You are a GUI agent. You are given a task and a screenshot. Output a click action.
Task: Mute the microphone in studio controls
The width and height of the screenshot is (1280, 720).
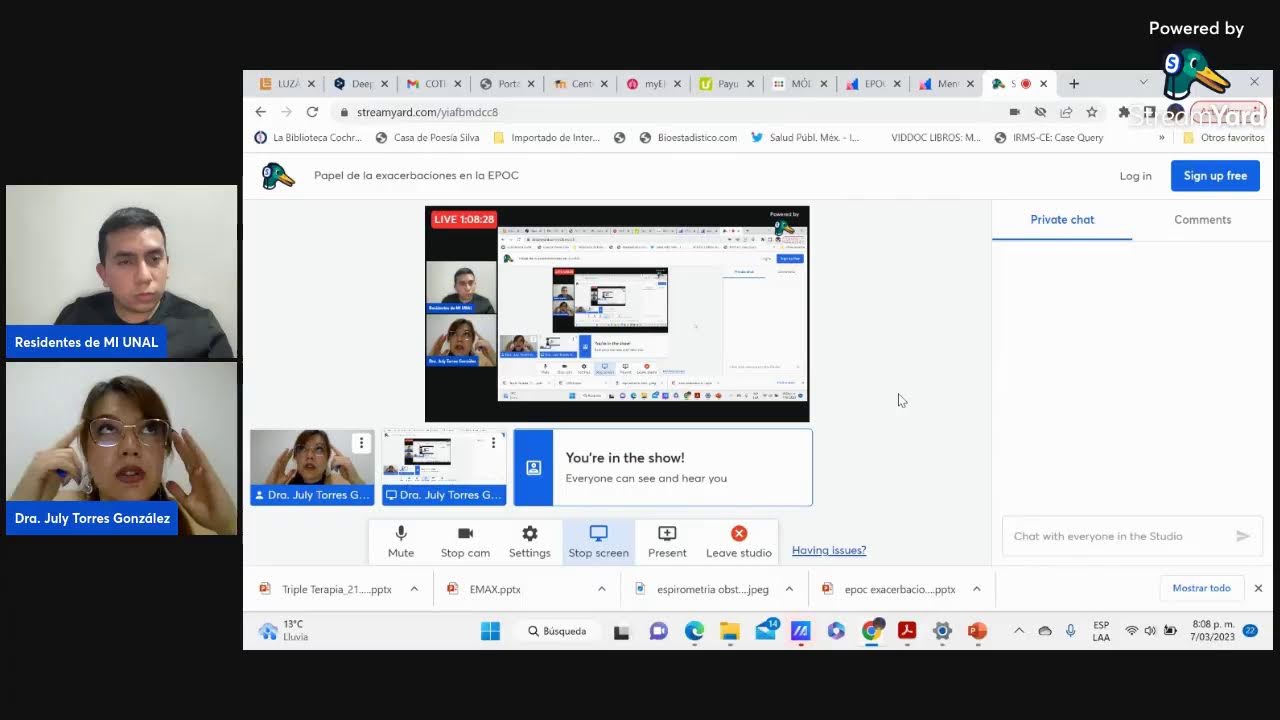click(401, 541)
